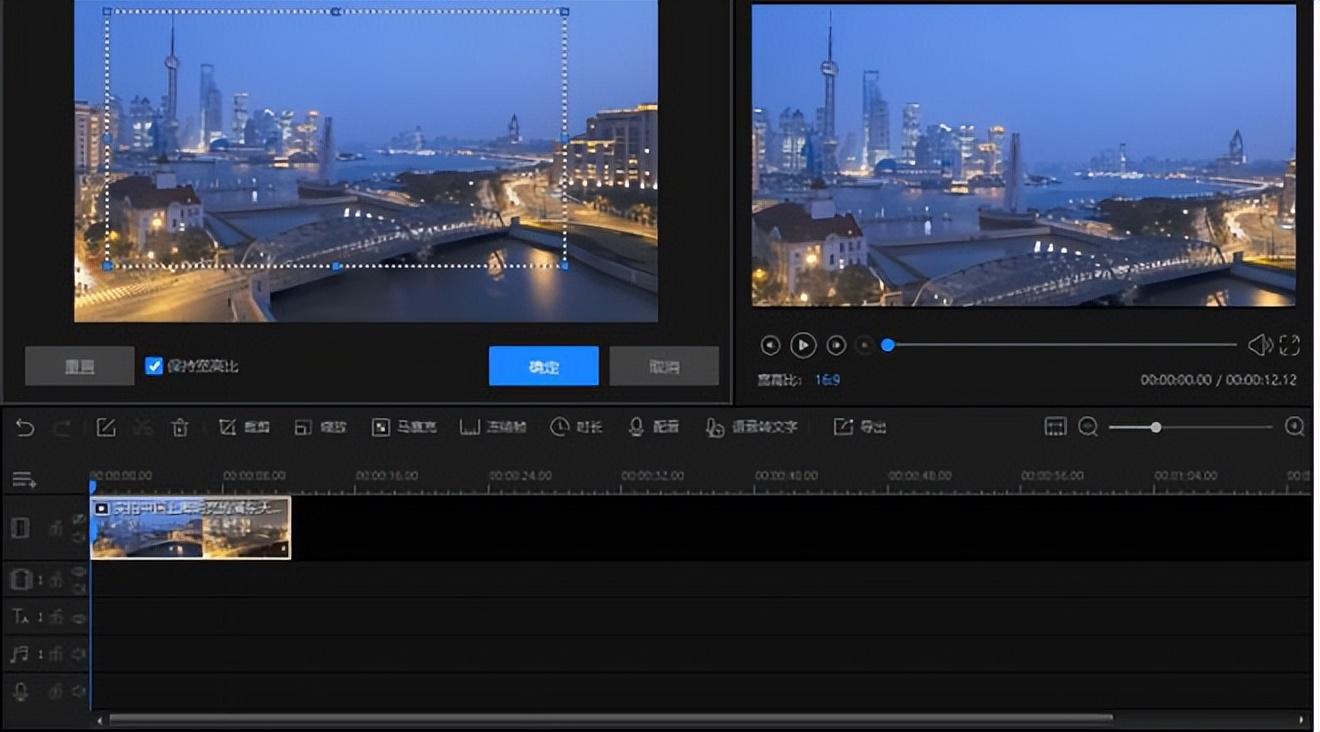Mute preview with the speaker icon
The height and width of the screenshot is (732, 1320).
click(x=1260, y=345)
